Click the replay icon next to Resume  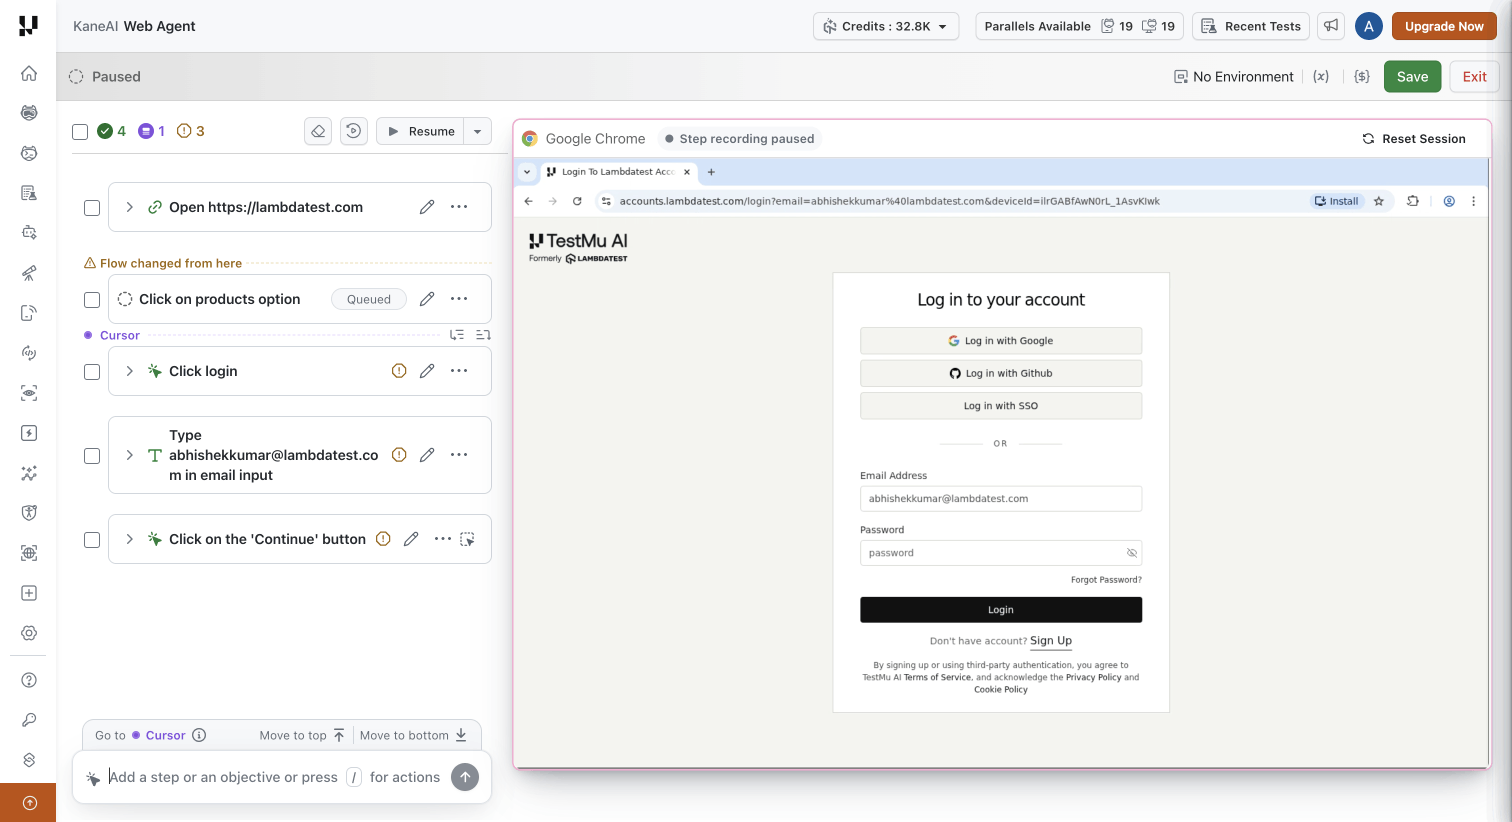tap(354, 131)
